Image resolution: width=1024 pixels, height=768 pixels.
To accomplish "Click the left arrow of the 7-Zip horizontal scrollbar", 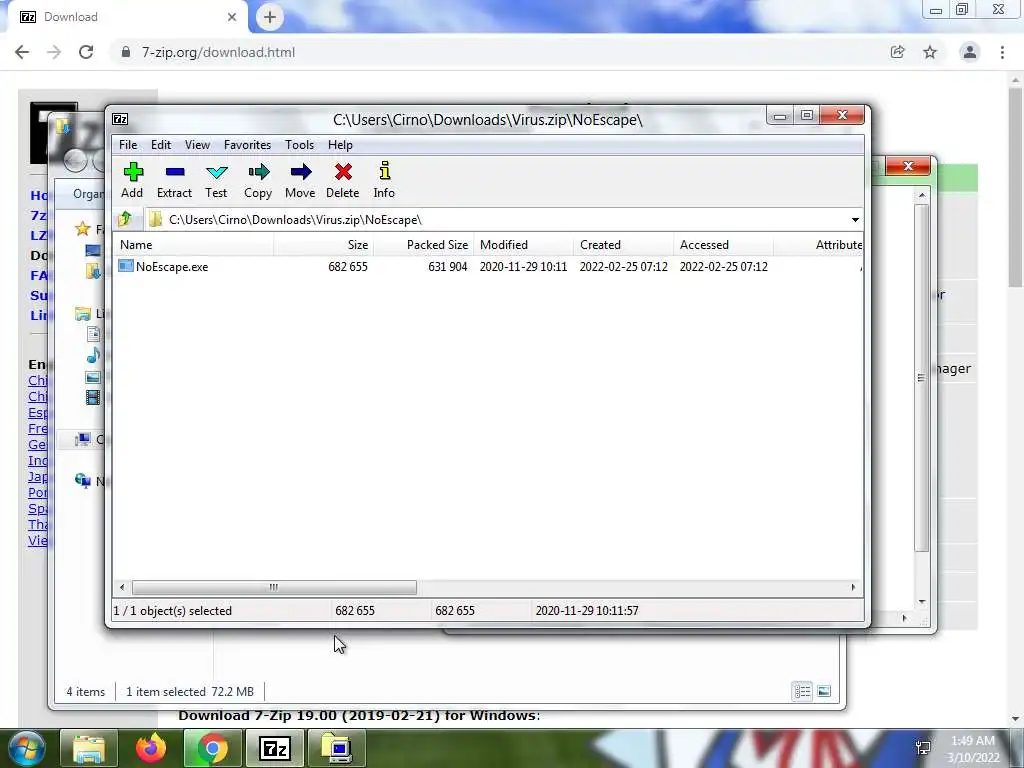I will 122,587.
